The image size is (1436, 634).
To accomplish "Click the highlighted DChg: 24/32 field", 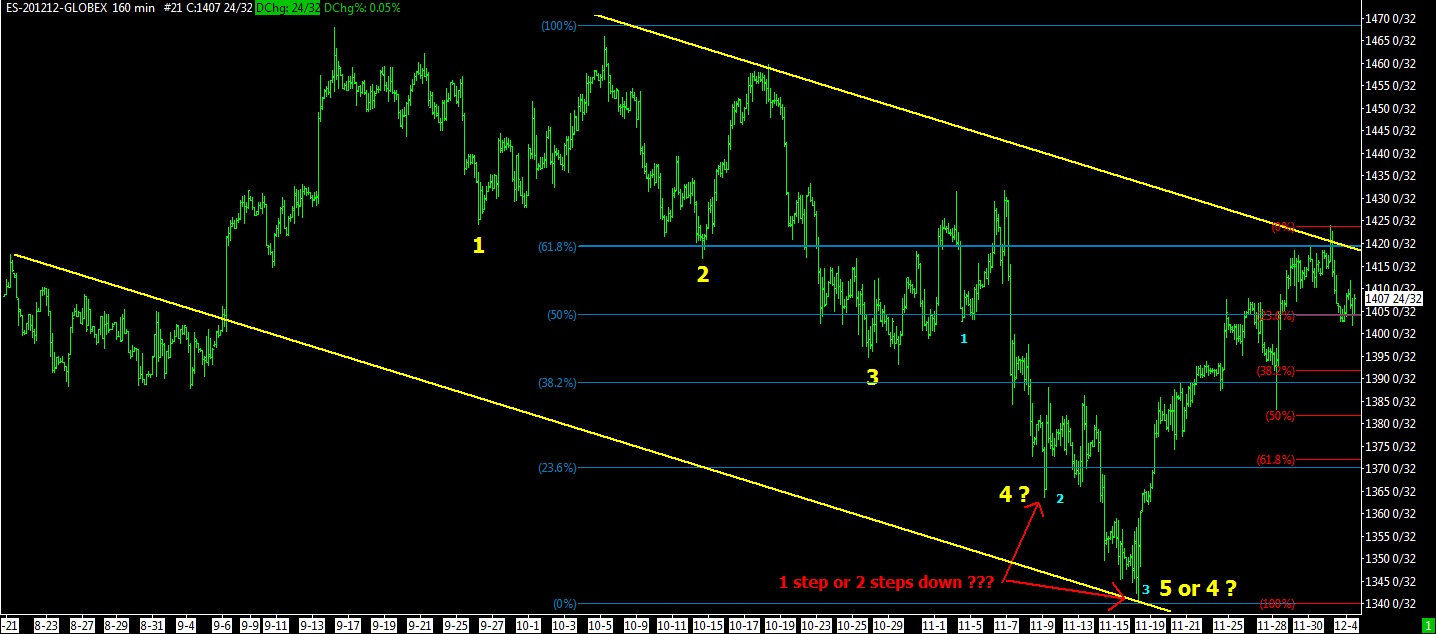I will (x=288, y=7).
